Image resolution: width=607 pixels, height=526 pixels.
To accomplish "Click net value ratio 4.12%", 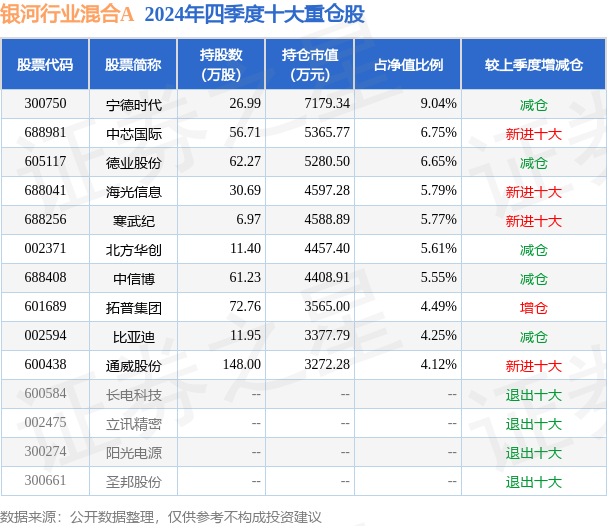I will [438, 365].
